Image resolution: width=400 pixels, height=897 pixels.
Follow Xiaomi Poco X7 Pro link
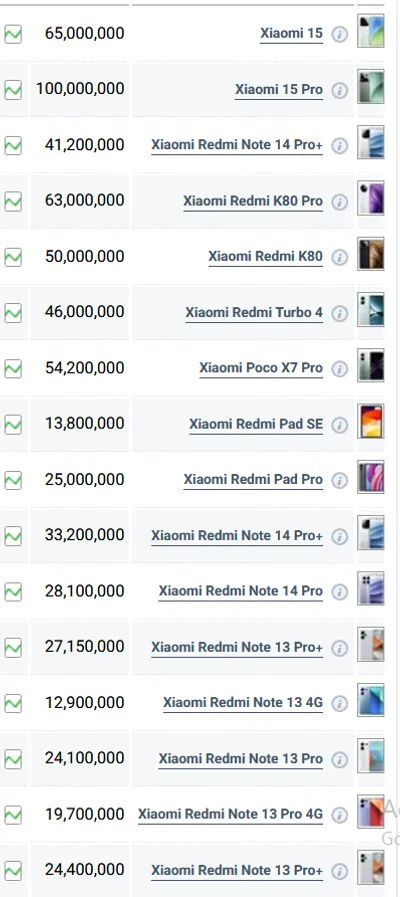[x=261, y=368]
